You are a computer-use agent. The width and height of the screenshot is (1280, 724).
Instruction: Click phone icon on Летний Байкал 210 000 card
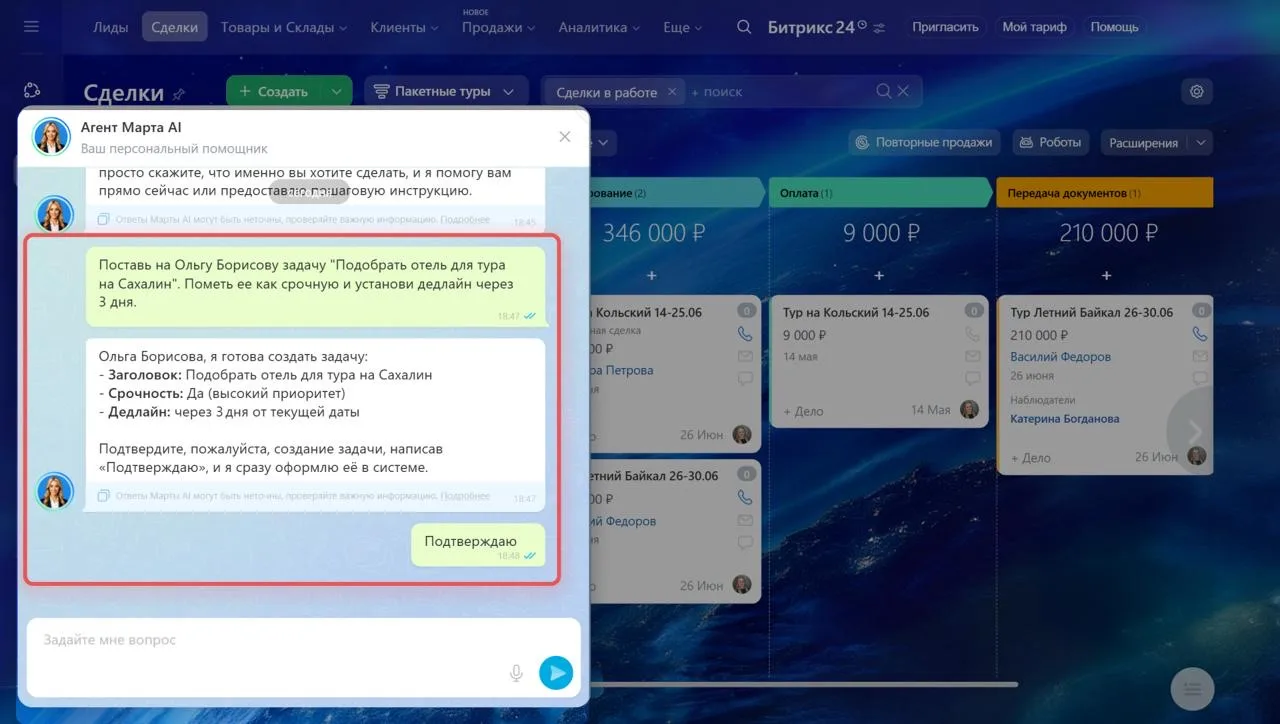1198,335
